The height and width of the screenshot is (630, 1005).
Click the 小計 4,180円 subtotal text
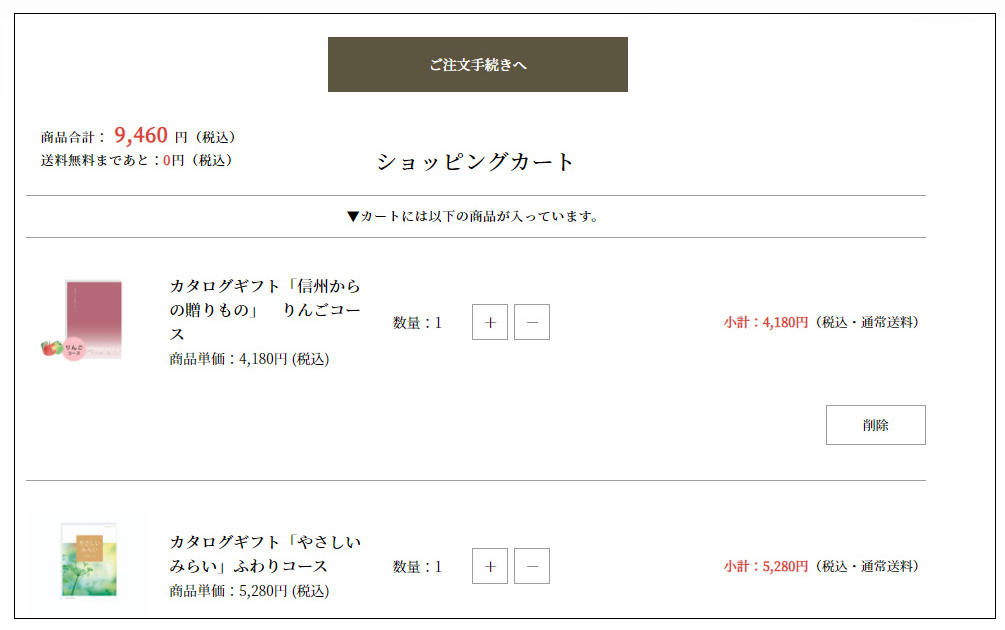pos(766,323)
